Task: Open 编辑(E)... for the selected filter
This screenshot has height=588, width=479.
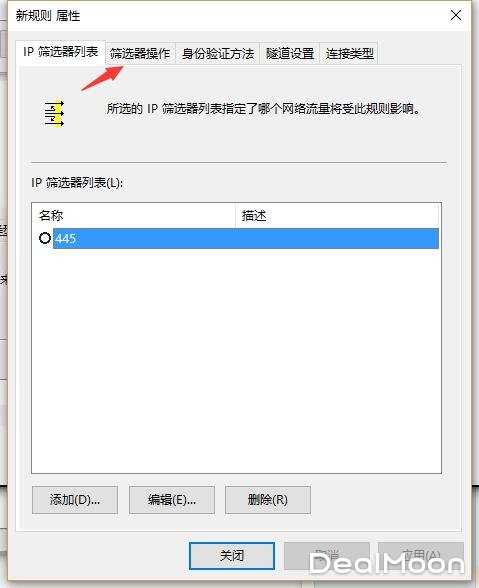Action: click(172, 500)
